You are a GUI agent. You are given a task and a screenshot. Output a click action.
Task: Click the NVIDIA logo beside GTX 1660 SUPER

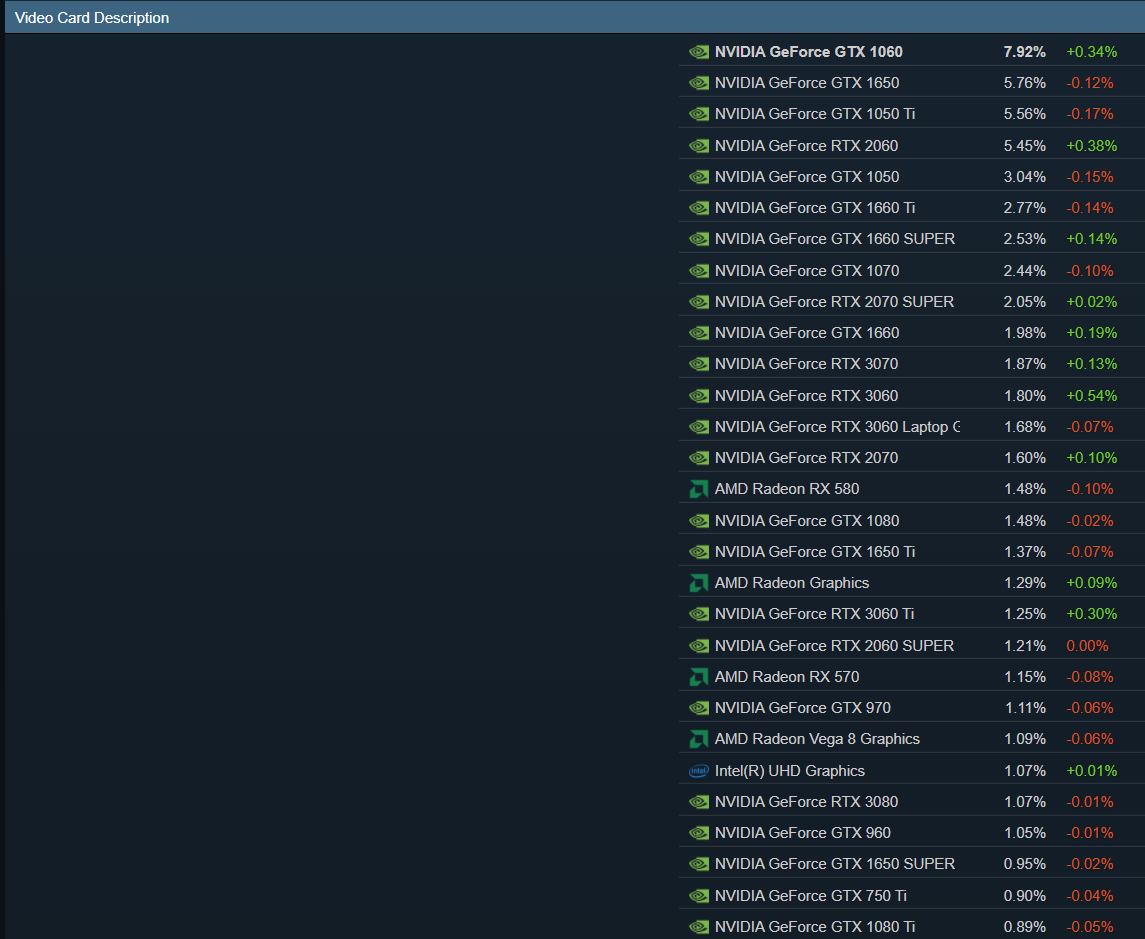tap(699, 239)
